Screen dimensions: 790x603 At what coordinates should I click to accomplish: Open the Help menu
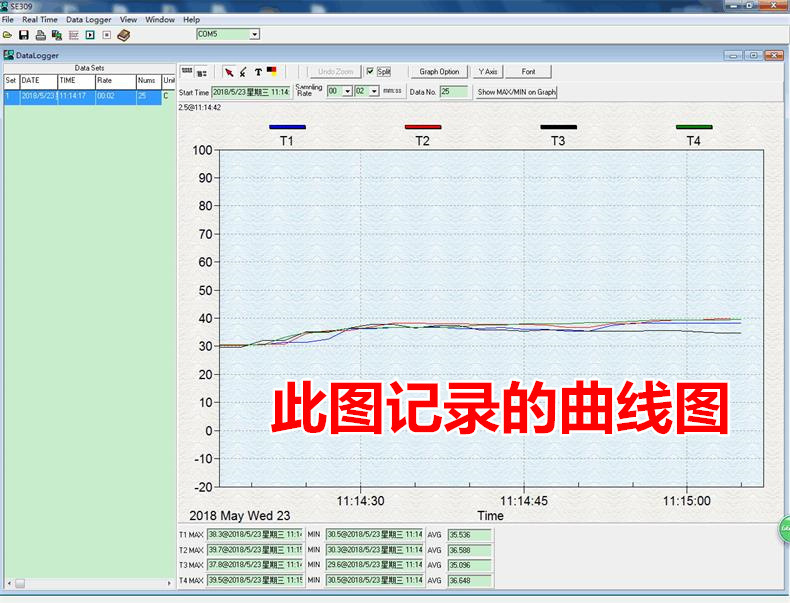191,19
